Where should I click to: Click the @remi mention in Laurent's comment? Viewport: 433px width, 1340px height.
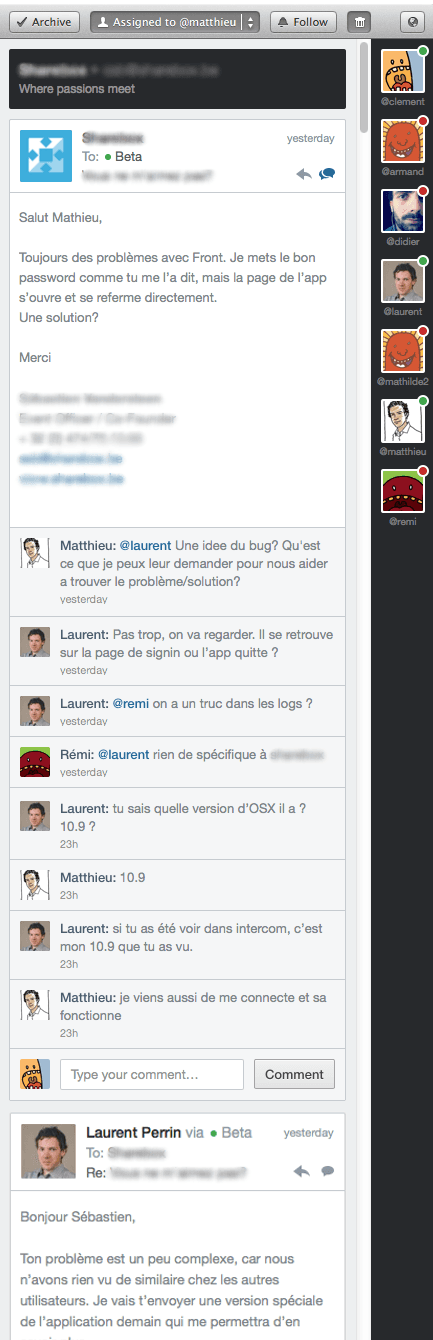click(130, 703)
